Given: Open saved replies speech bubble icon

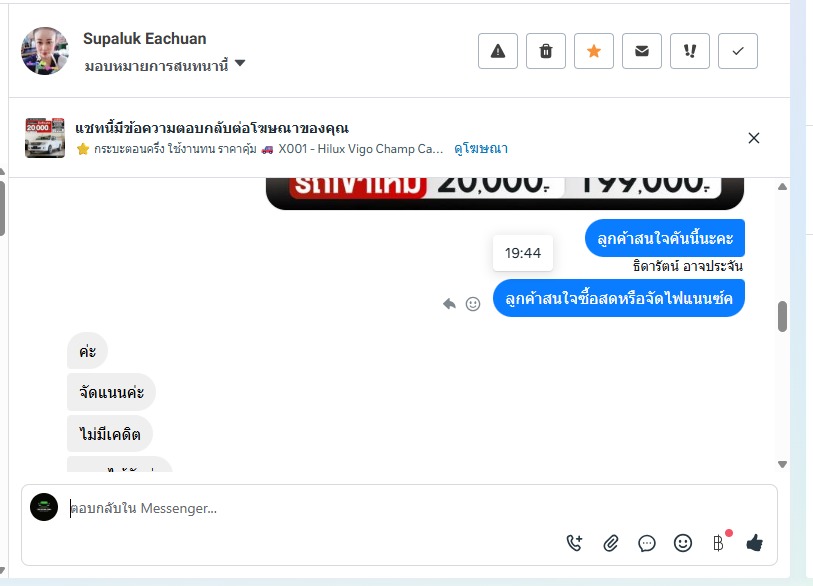Looking at the screenshot, I should (x=647, y=543).
